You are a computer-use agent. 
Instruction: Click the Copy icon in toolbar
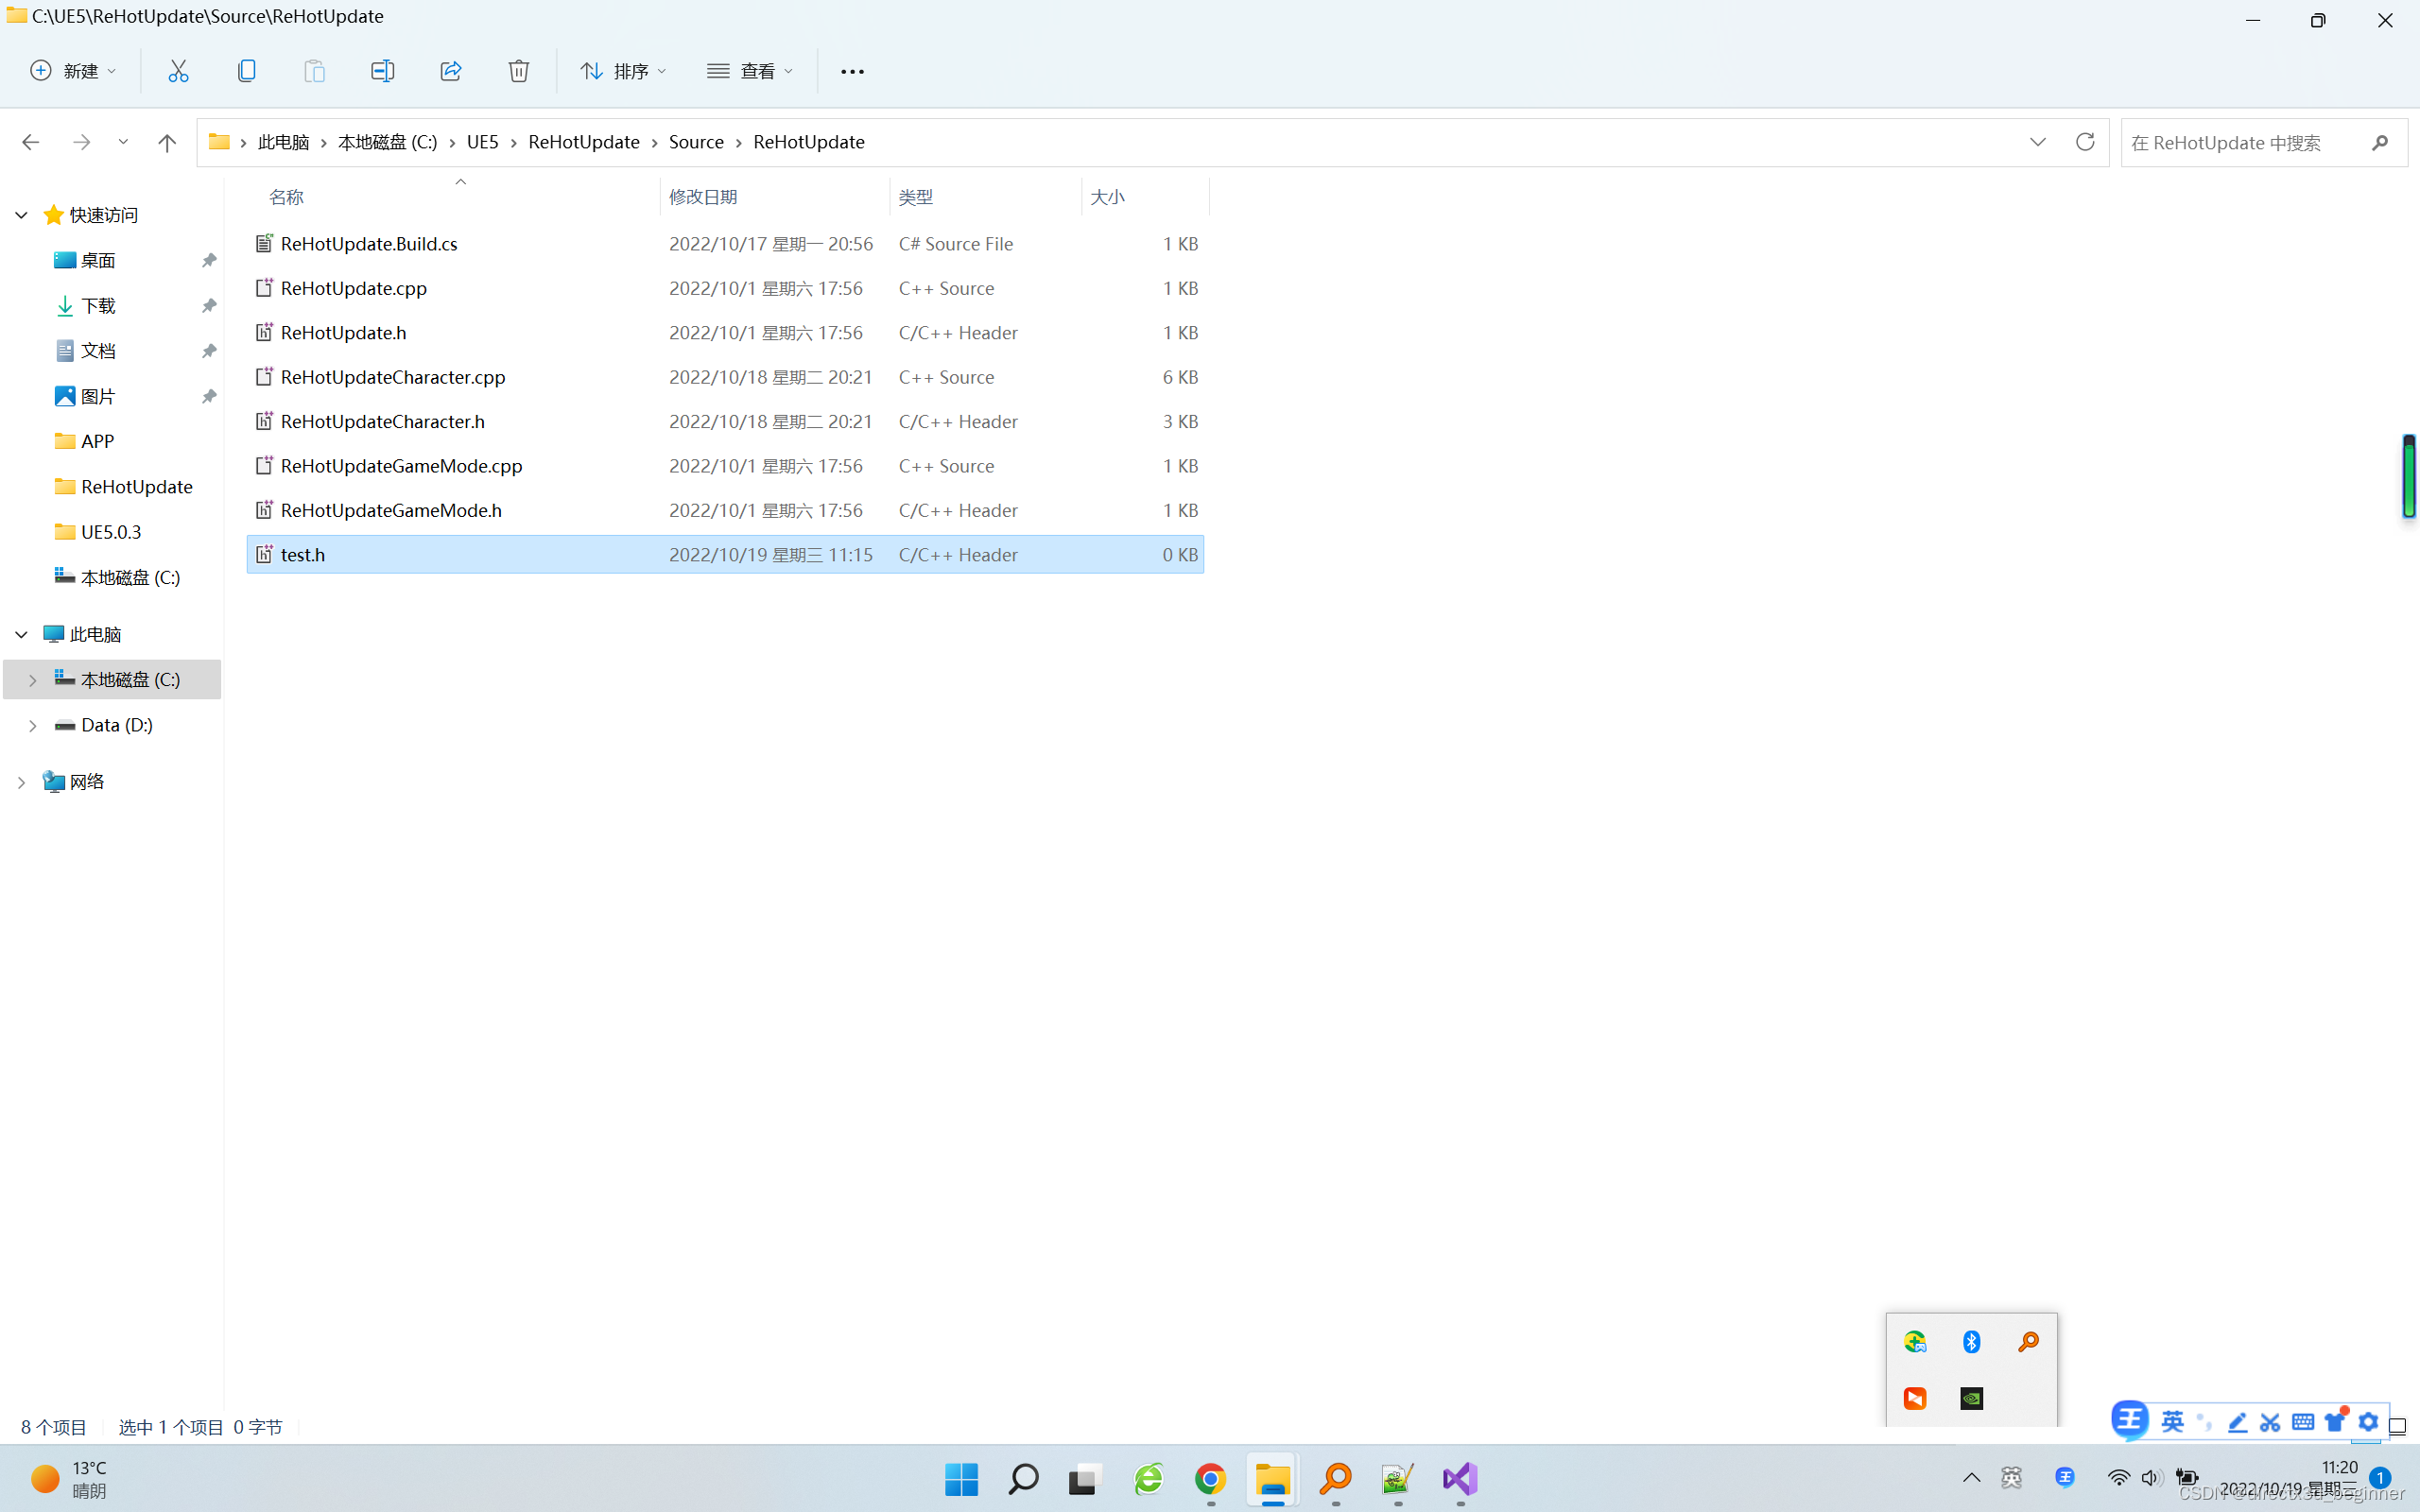tap(246, 71)
